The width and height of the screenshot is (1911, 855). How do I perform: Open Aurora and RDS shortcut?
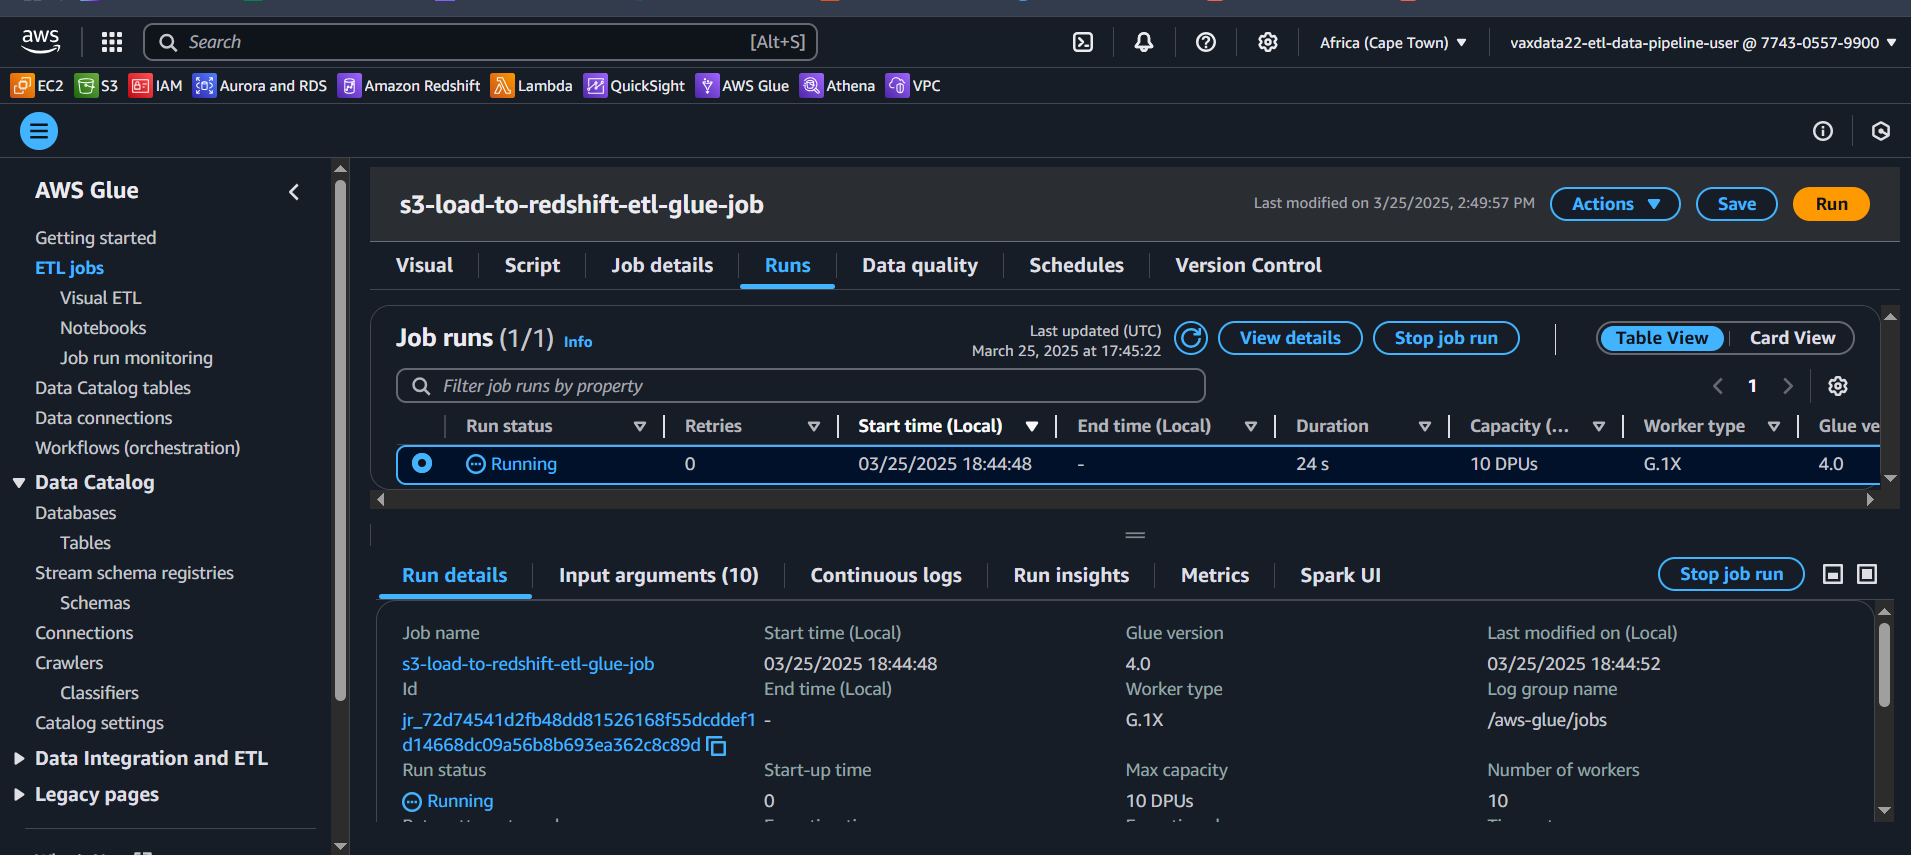(260, 86)
